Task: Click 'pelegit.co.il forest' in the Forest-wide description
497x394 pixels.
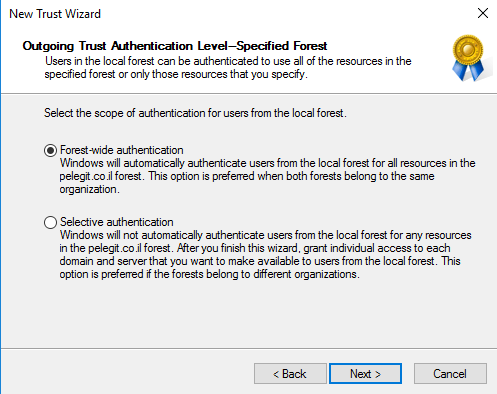Action: click(x=102, y=176)
